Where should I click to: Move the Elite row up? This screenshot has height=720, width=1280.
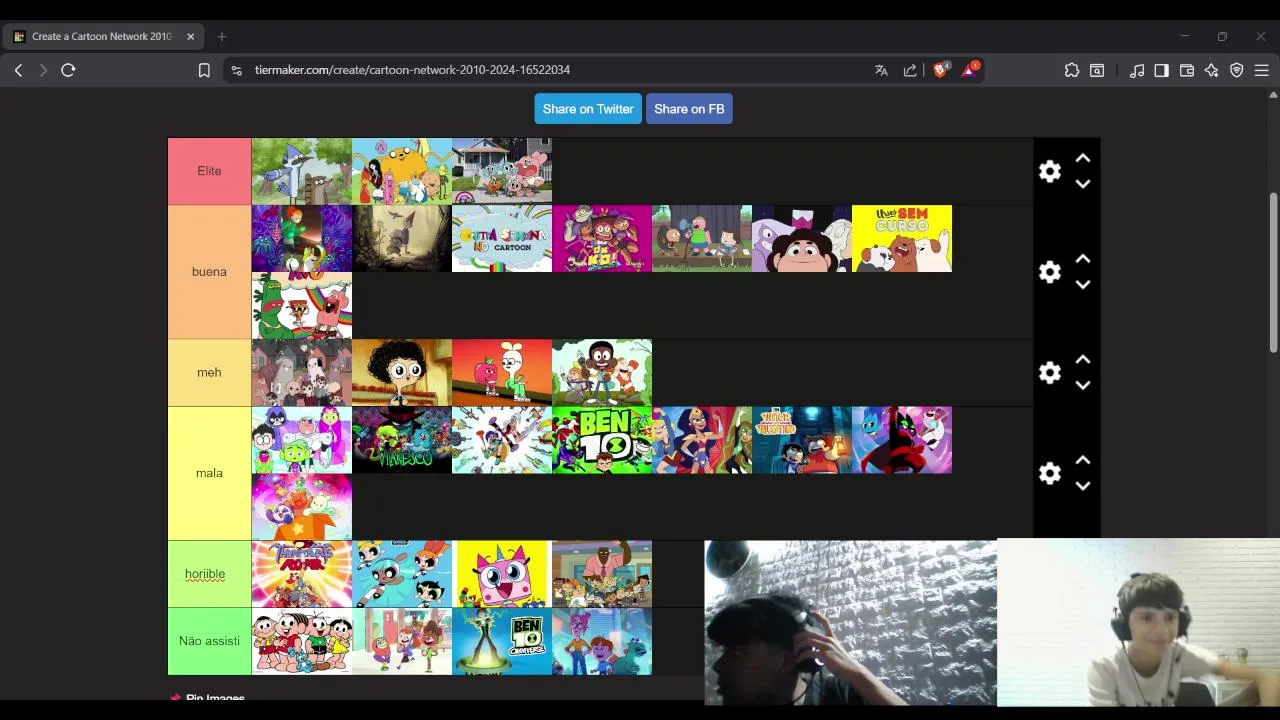pos(1083,158)
